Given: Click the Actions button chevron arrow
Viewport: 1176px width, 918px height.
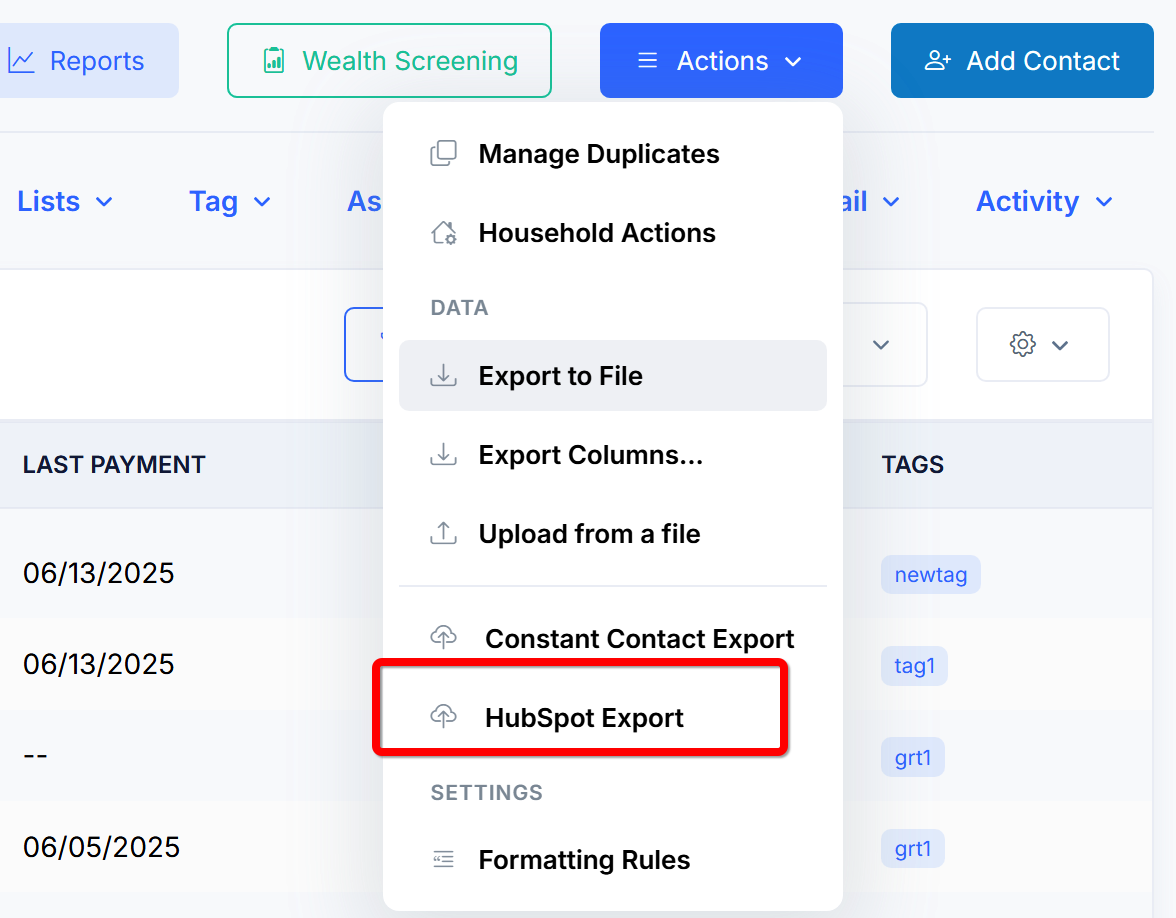Looking at the screenshot, I should [x=793, y=62].
